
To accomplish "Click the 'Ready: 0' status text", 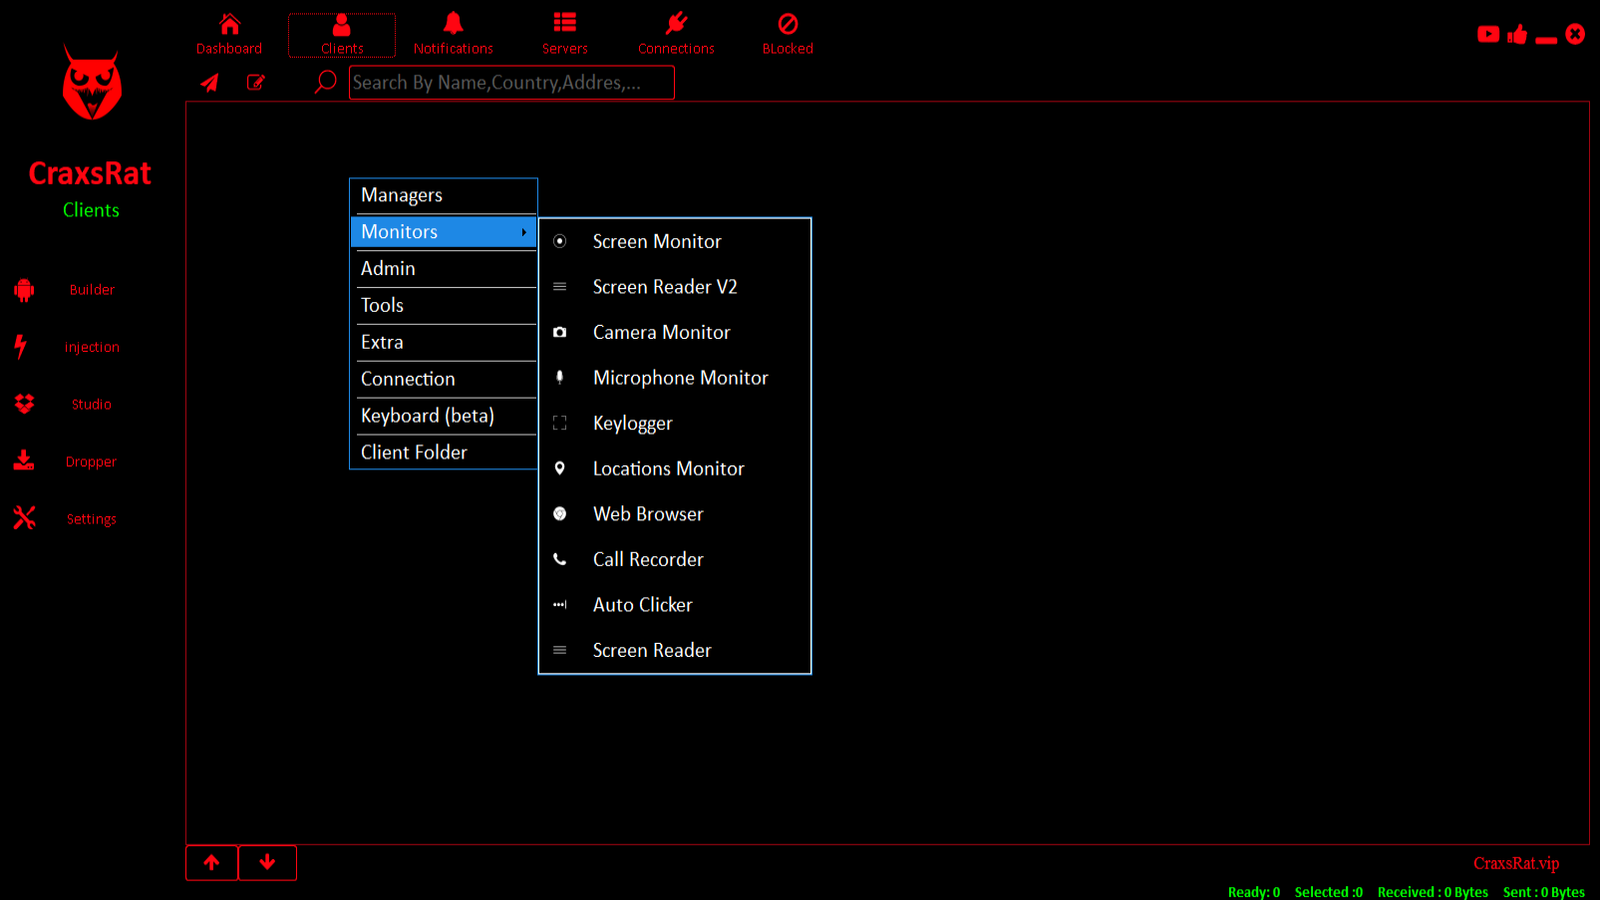I will tap(1254, 892).
